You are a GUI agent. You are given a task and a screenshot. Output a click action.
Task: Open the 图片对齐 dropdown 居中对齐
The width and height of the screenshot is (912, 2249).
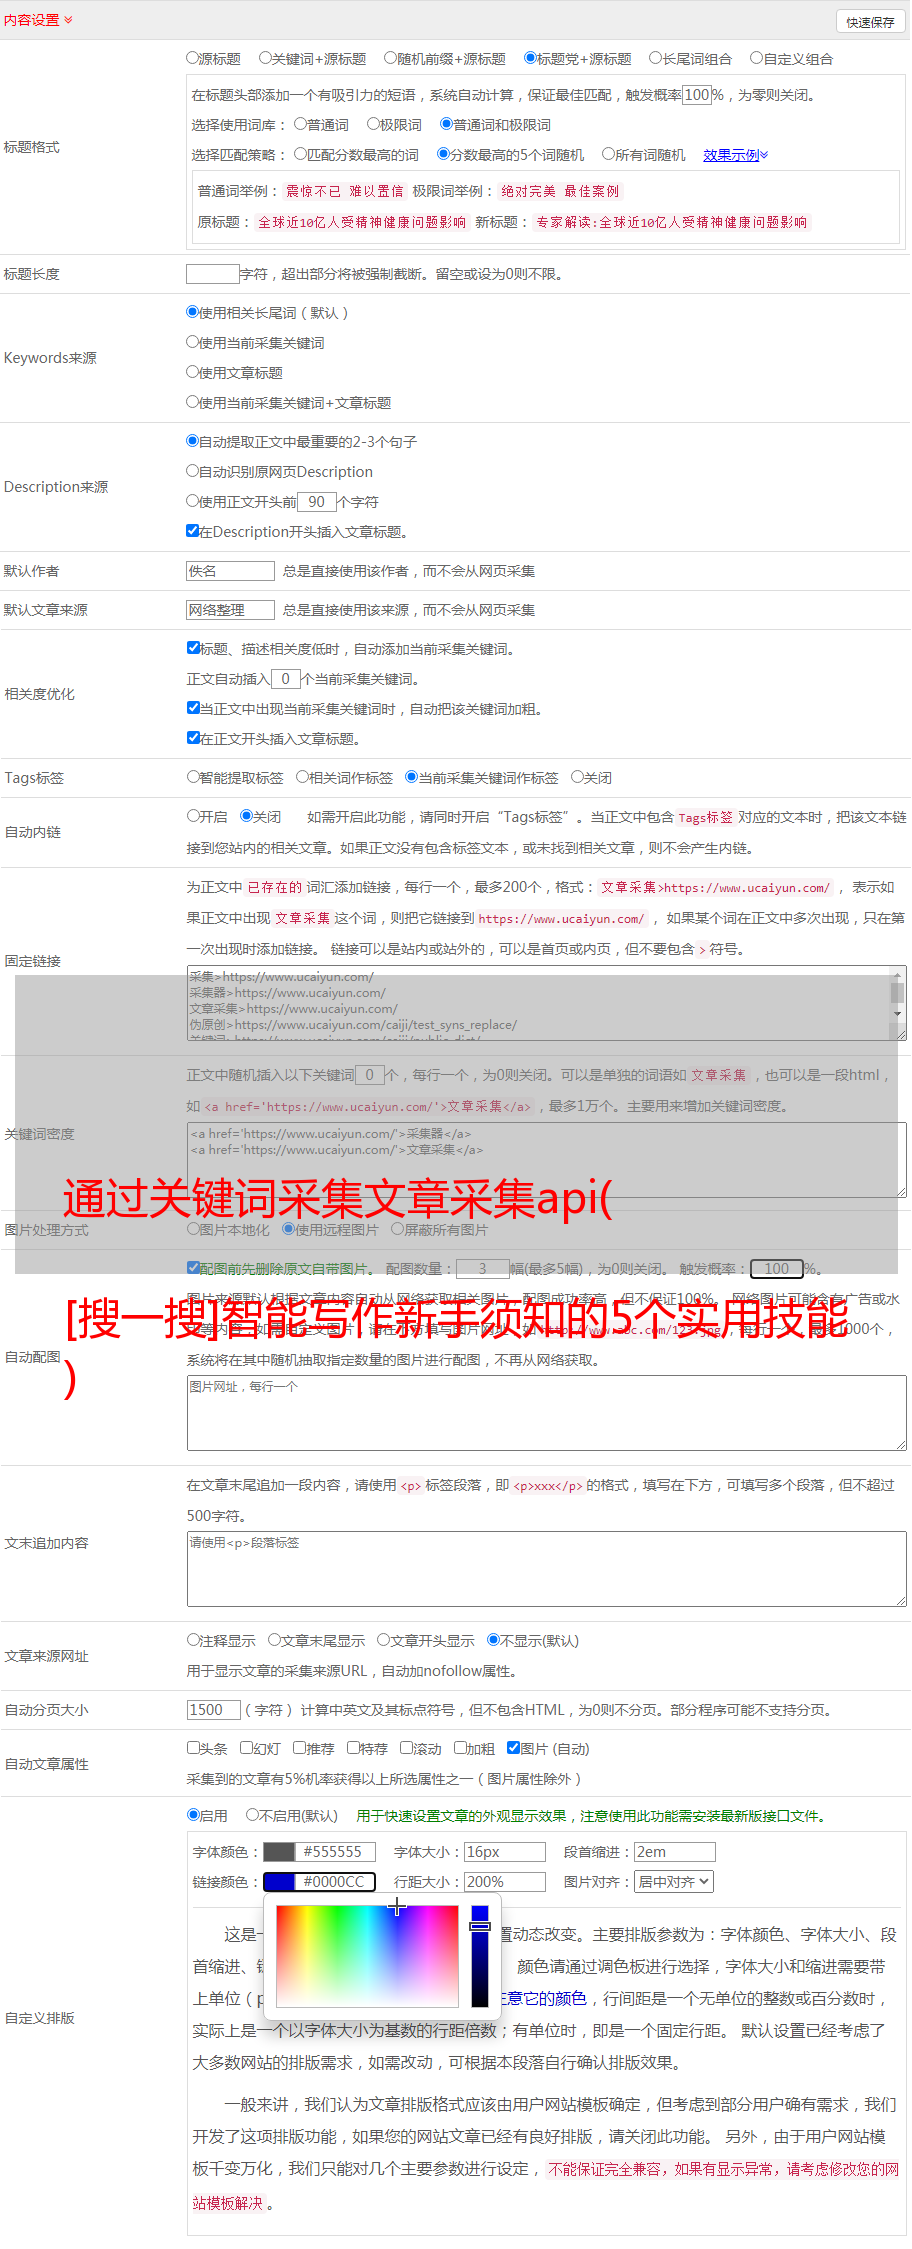point(674,1882)
